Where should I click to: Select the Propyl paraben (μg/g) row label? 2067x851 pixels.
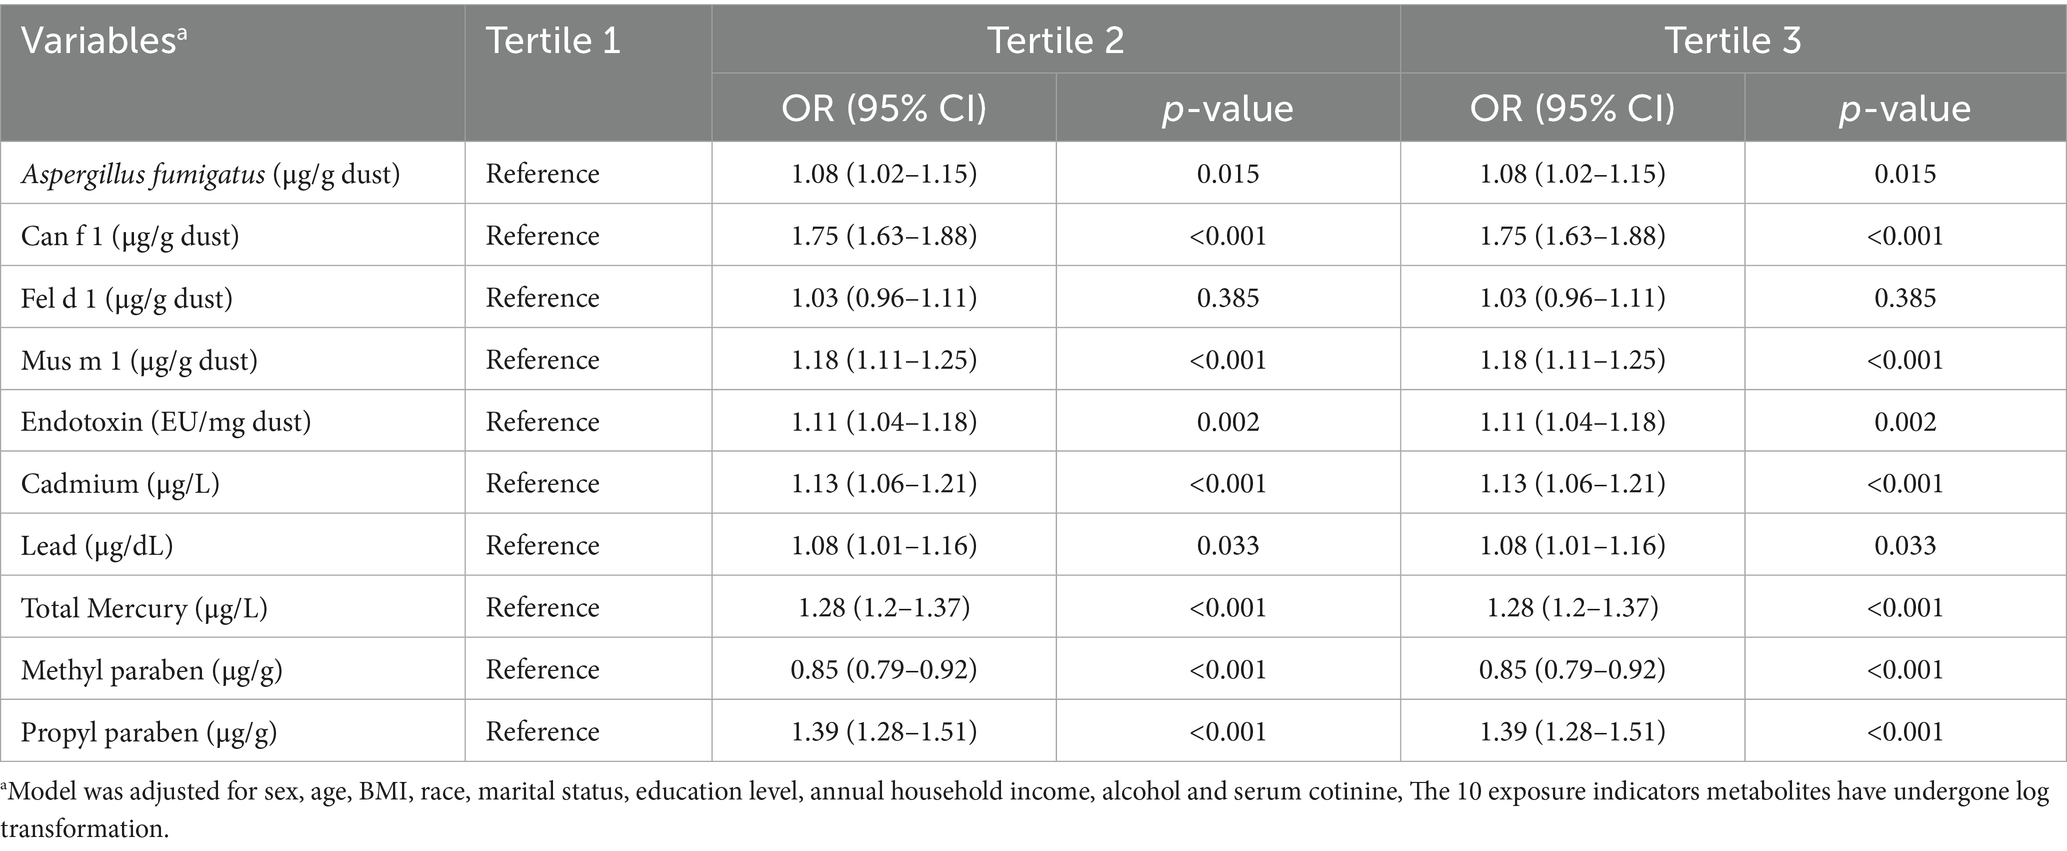point(149,732)
